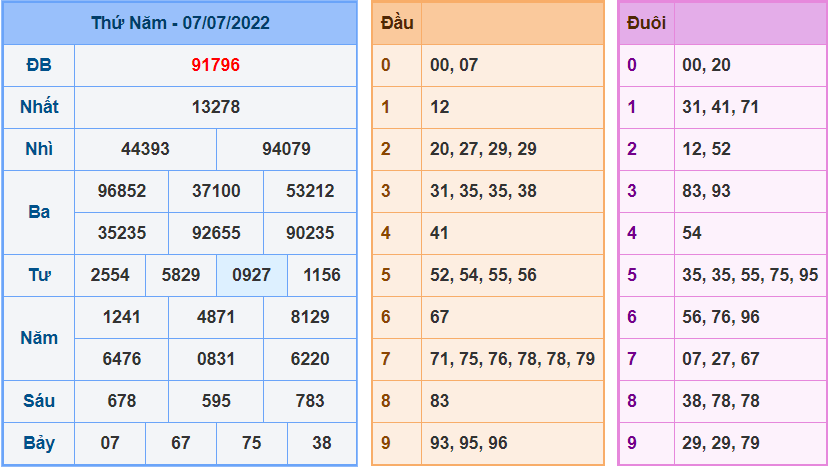Select second prize number 44393
829x467 pixels.
pos(145,149)
